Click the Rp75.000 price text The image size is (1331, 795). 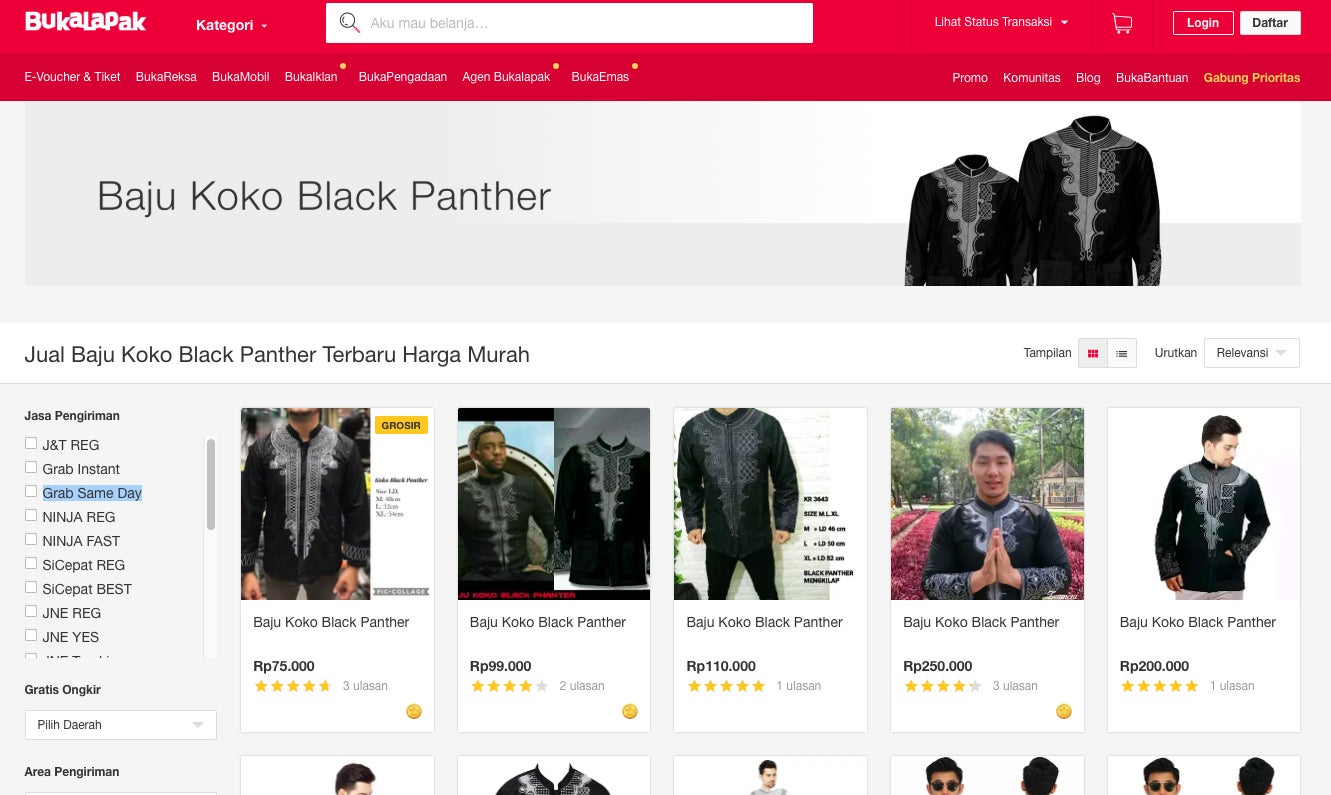coord(284,666)
